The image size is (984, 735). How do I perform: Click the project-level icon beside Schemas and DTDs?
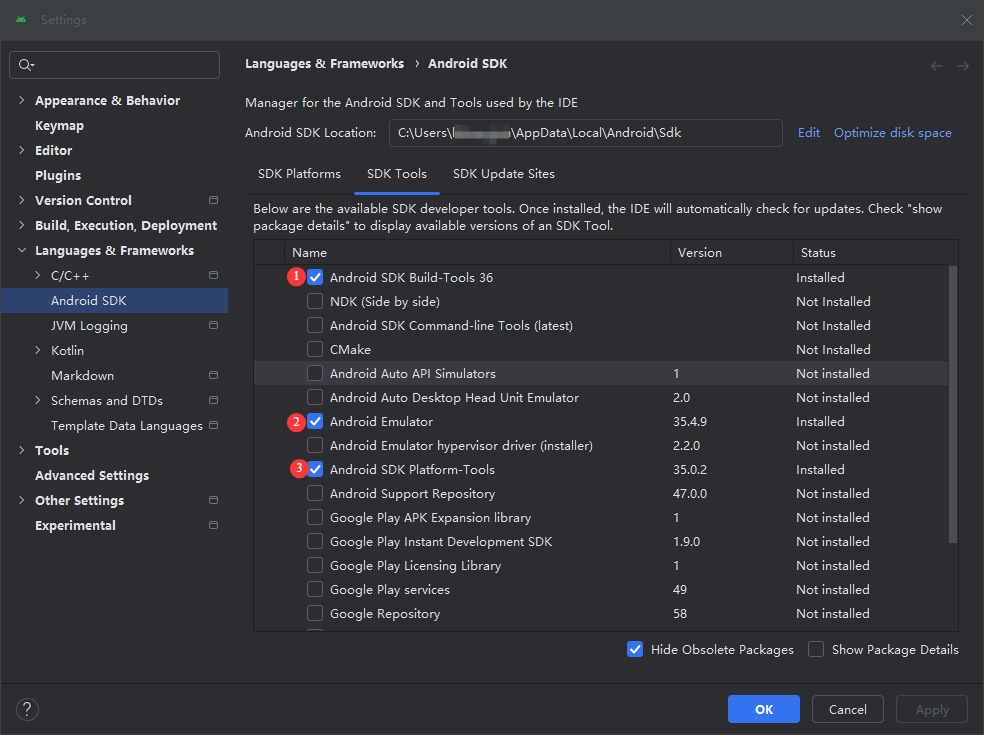pos(213,400)
